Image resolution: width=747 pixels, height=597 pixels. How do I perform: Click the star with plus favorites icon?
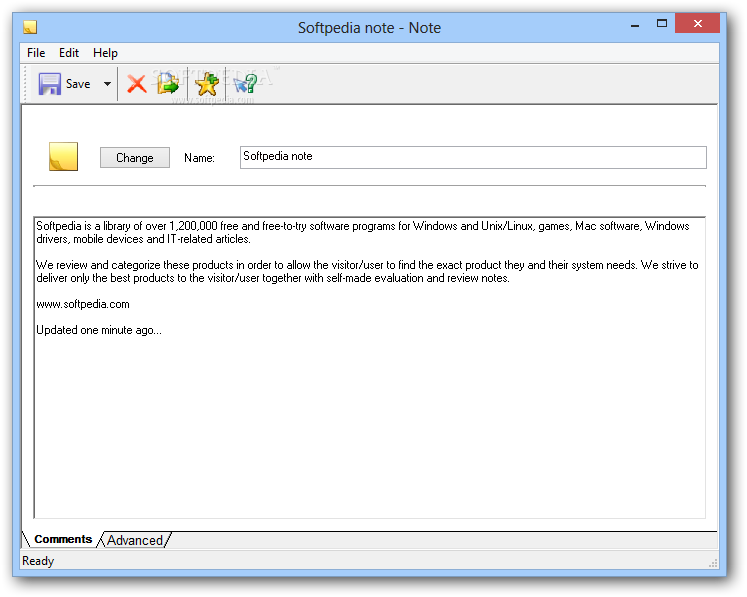tap(207, 84)
